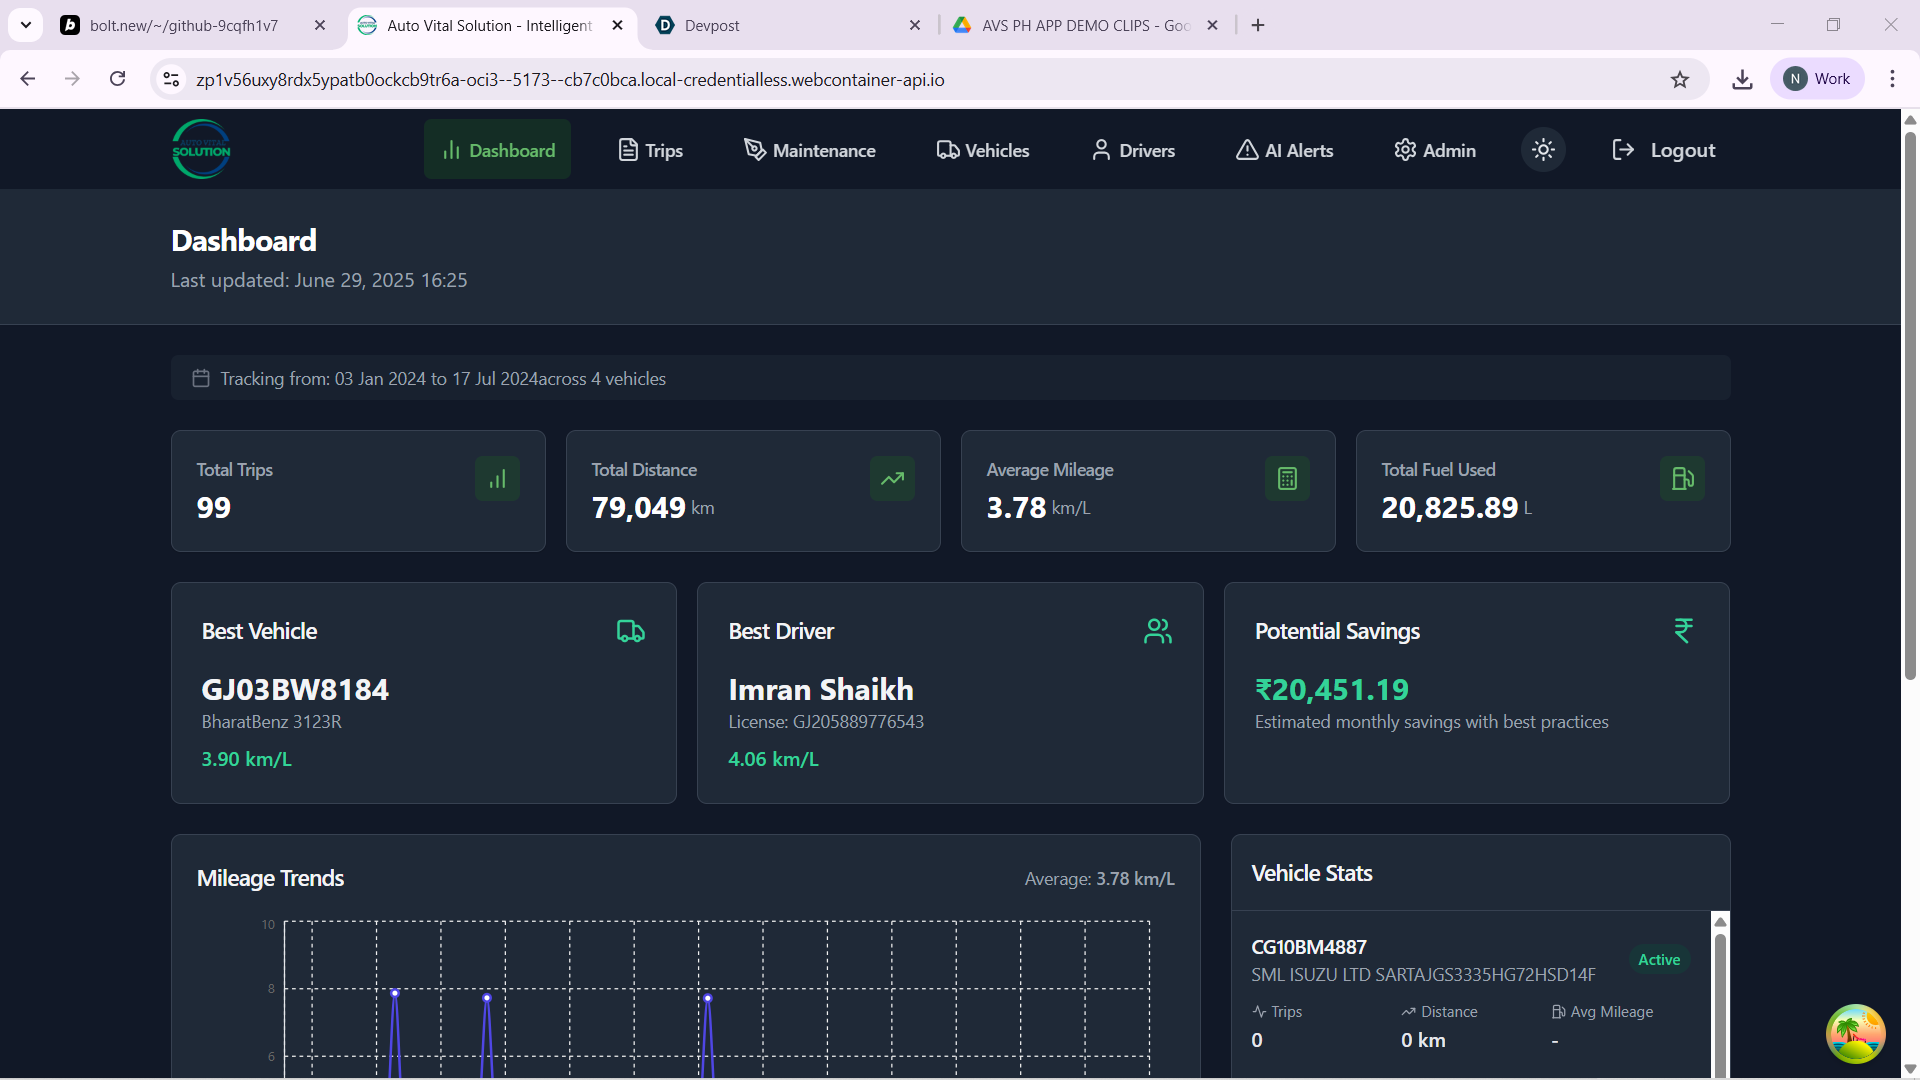
Task: Open the Vehicles section
Action: 983,150
